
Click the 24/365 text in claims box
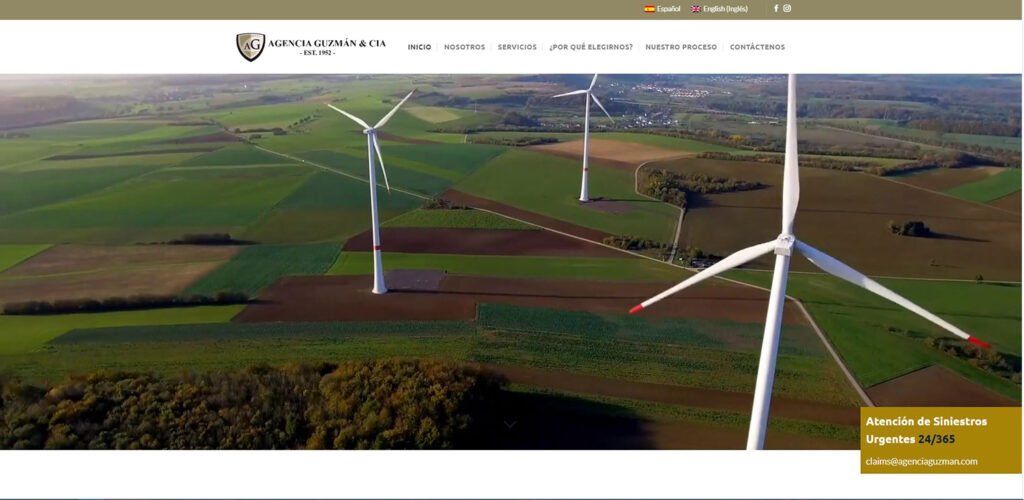tap(937, 439)
